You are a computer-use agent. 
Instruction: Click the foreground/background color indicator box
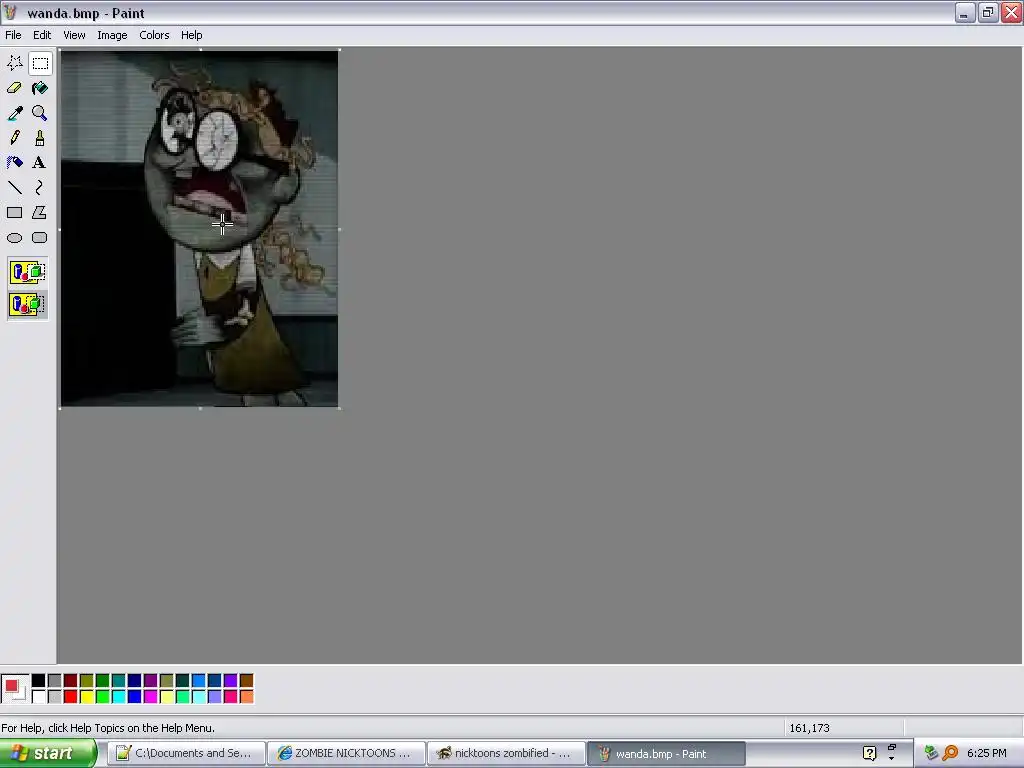pos(14,689)
